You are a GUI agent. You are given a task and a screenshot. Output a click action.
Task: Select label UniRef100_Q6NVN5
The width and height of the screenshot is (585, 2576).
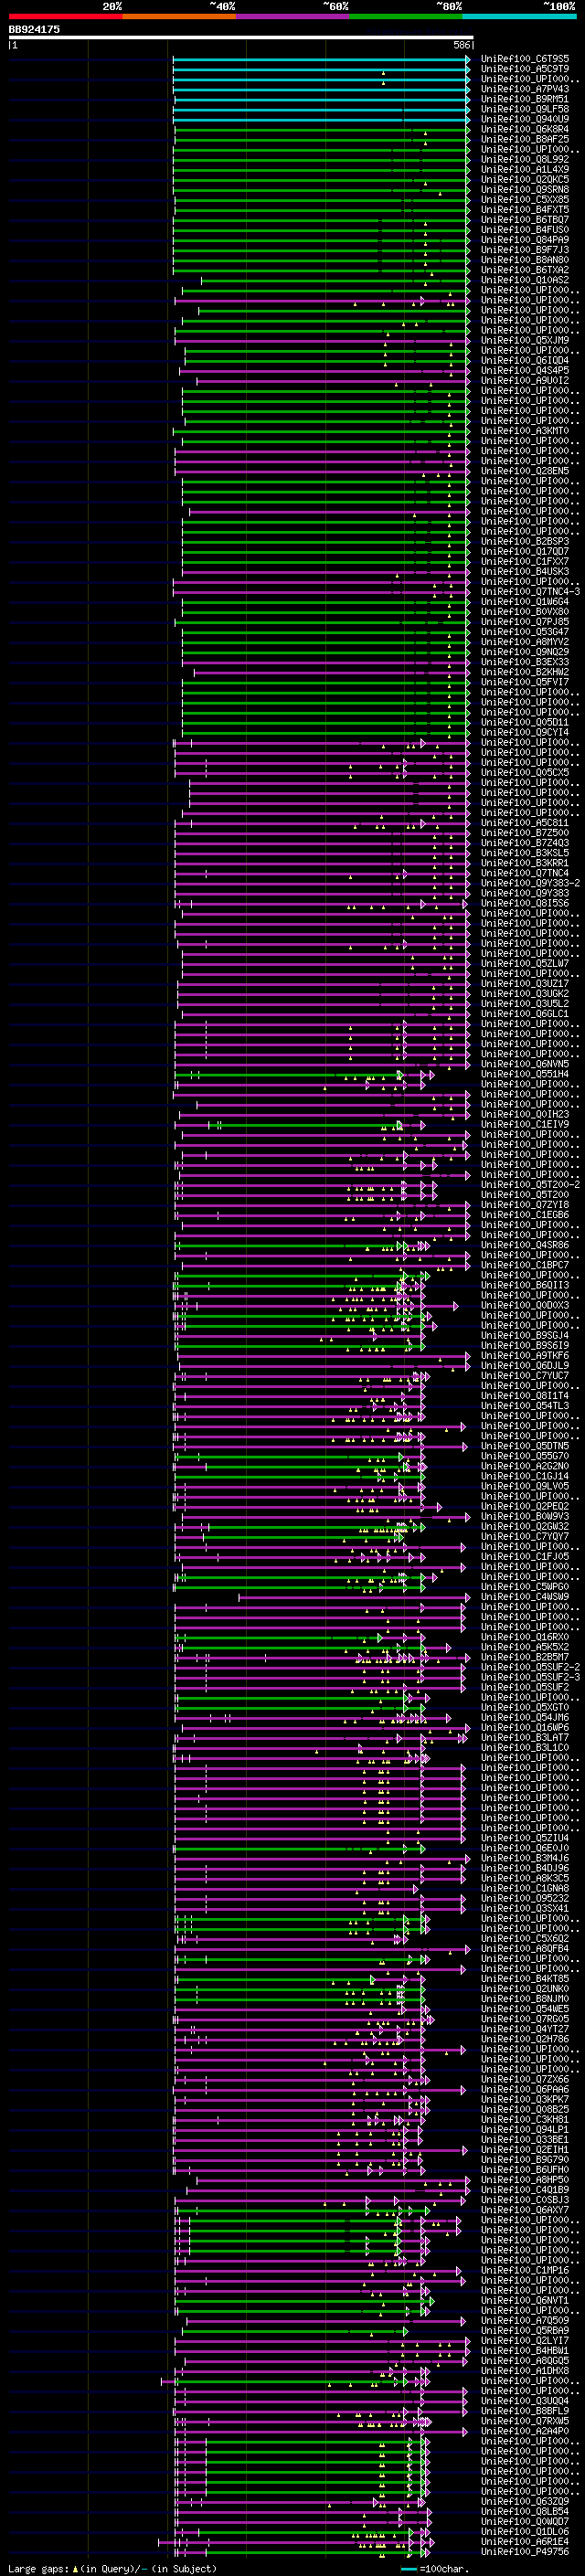pyautogui.click(x=525, y=1064)
